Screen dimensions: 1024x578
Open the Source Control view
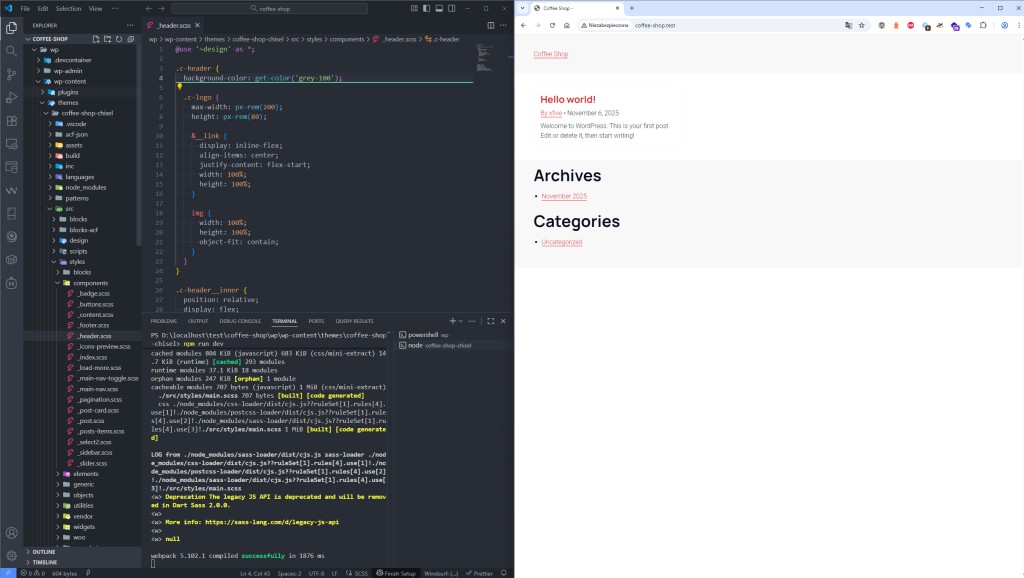tap(12, 74)
